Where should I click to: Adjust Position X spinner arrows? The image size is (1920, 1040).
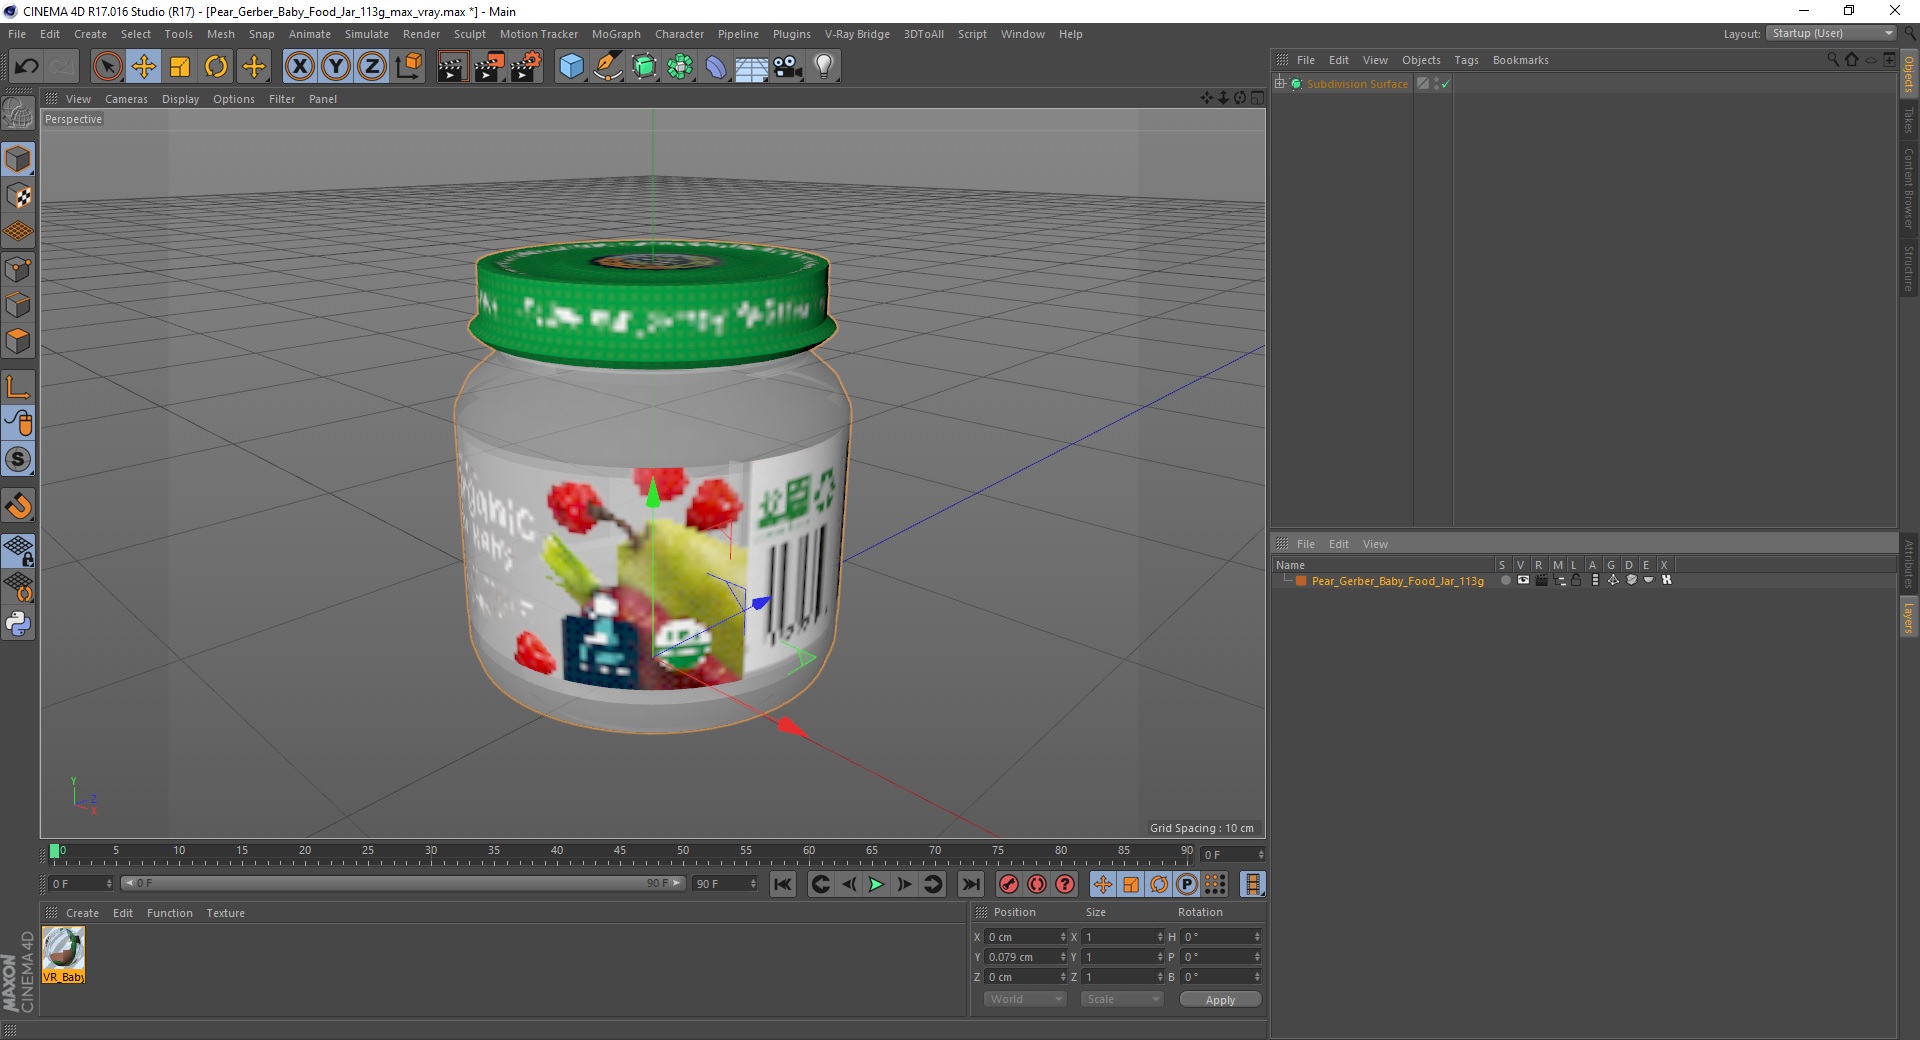(1063, 937)
